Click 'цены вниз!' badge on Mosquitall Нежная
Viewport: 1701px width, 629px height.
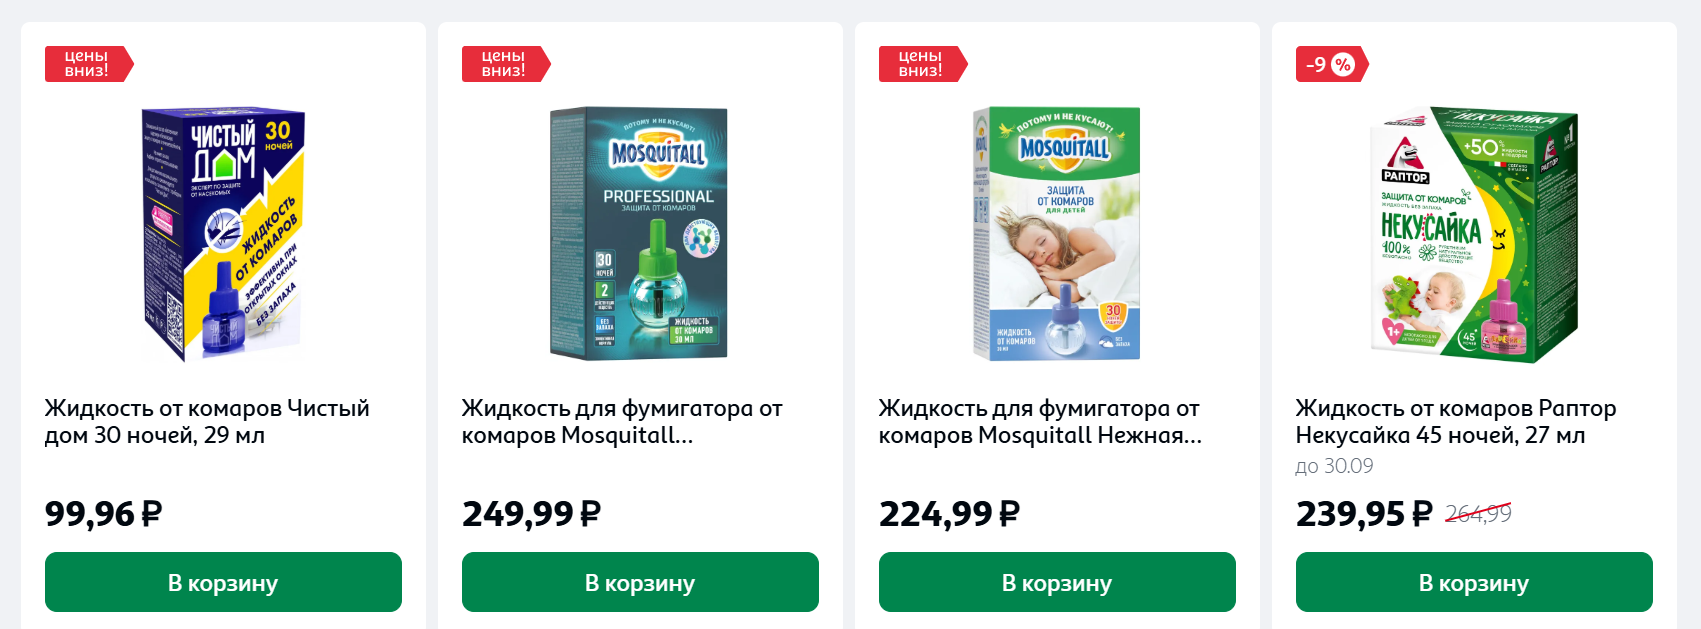click(x=922, y=64)
